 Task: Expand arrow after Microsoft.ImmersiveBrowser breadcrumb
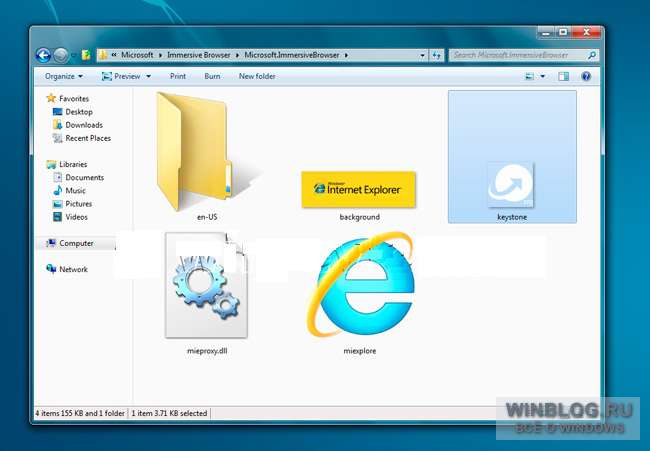coord(346,55)
